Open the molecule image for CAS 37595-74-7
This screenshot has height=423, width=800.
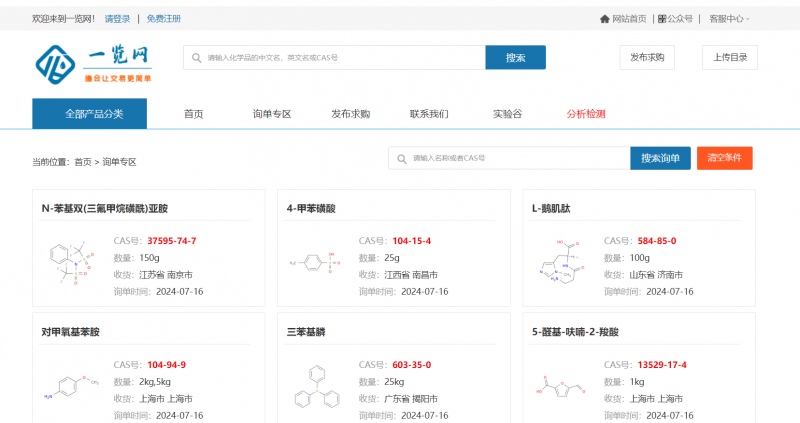point(72,263)
